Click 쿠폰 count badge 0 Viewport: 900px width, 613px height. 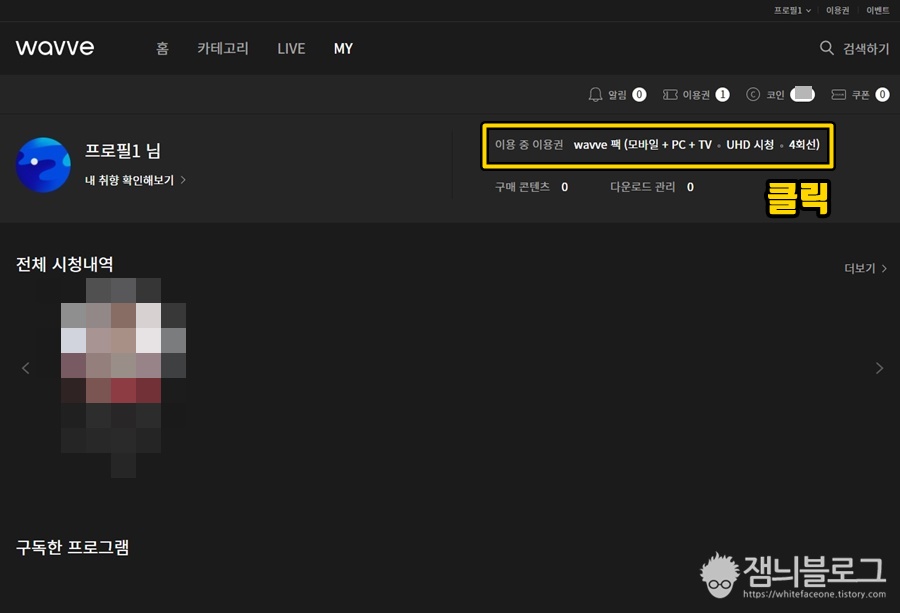882,95
